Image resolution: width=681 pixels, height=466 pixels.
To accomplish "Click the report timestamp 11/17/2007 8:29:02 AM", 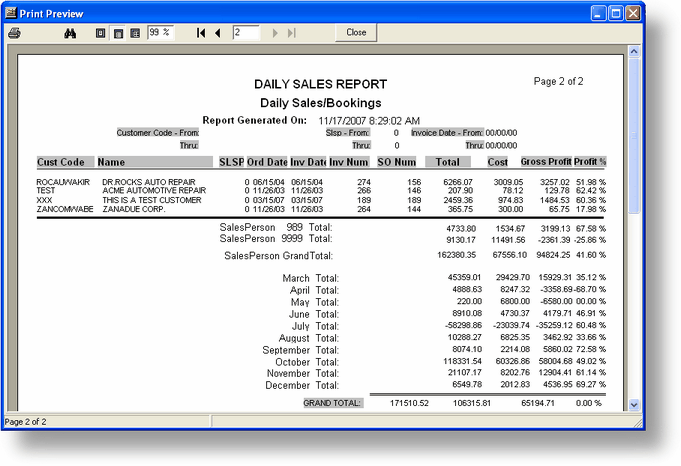I will (x=369, y=121).
